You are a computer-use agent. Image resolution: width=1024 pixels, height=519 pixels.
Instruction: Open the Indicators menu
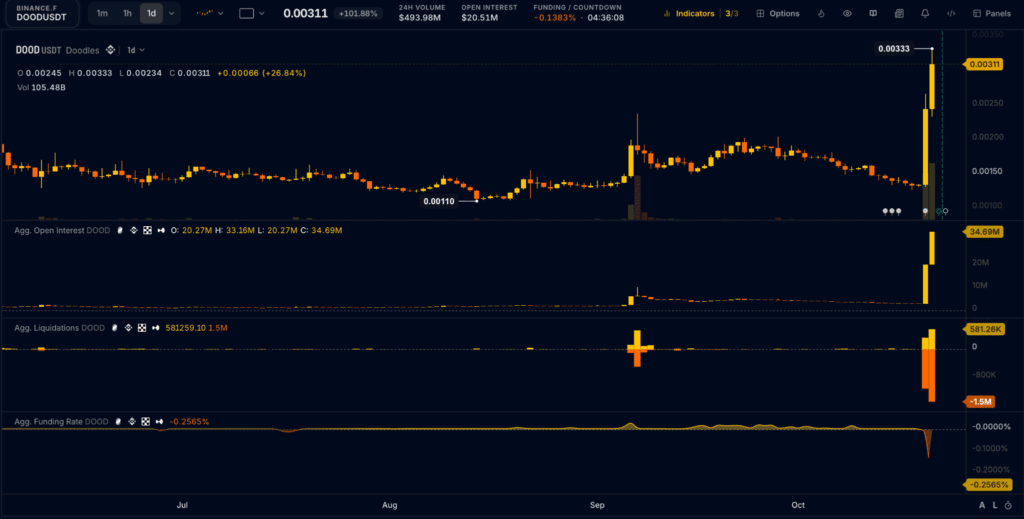click(x=690, y=13)
